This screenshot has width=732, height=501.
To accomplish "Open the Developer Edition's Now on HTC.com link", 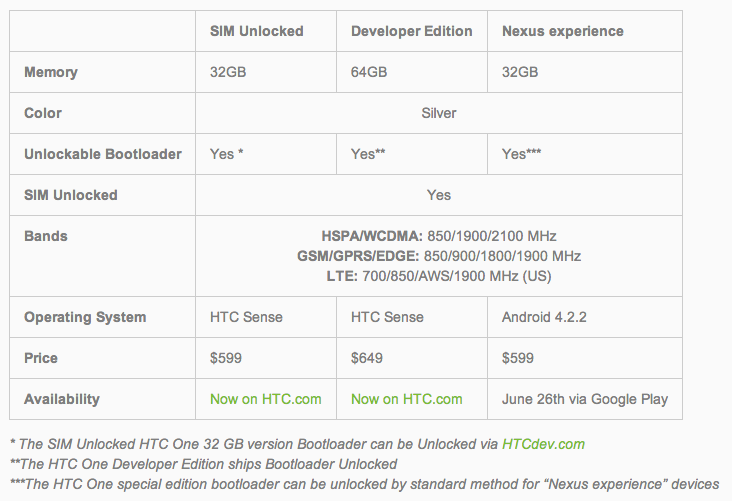I will pyautogui.click(x=406, y=399).
